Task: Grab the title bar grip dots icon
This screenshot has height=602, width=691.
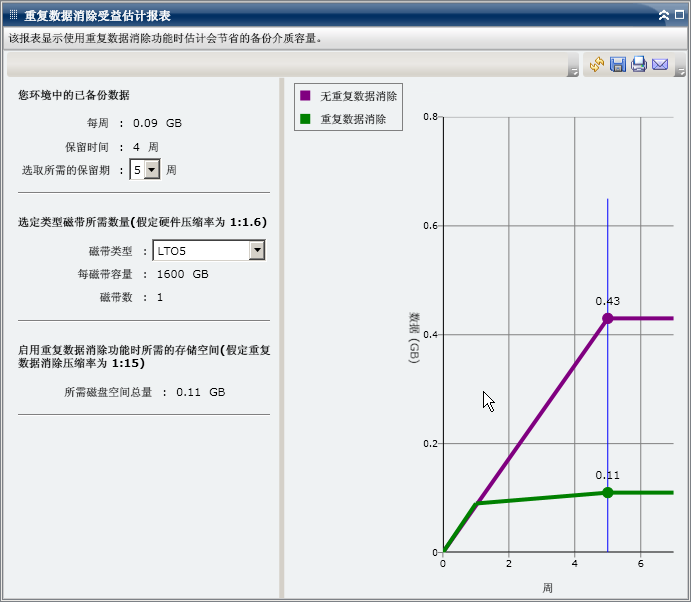Action: pyautogui.click(x=13, y=15)
